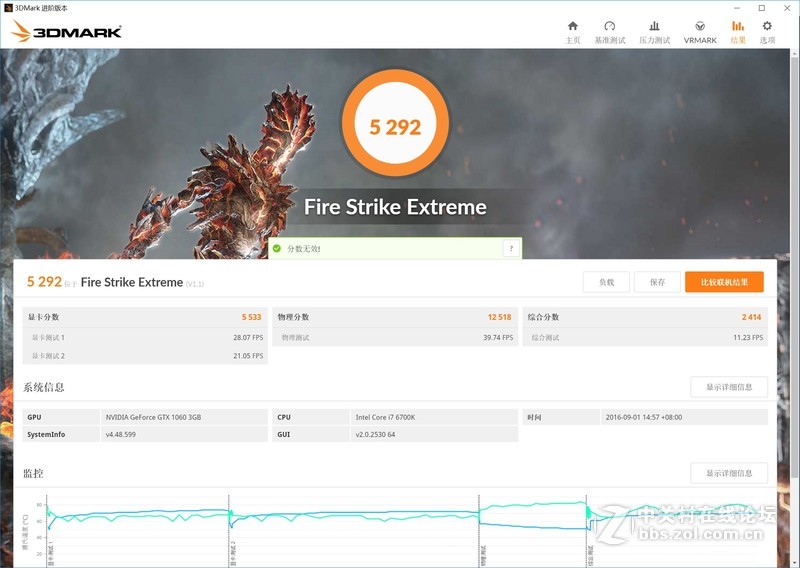Click the question mark help button

[x=511, y=248]
